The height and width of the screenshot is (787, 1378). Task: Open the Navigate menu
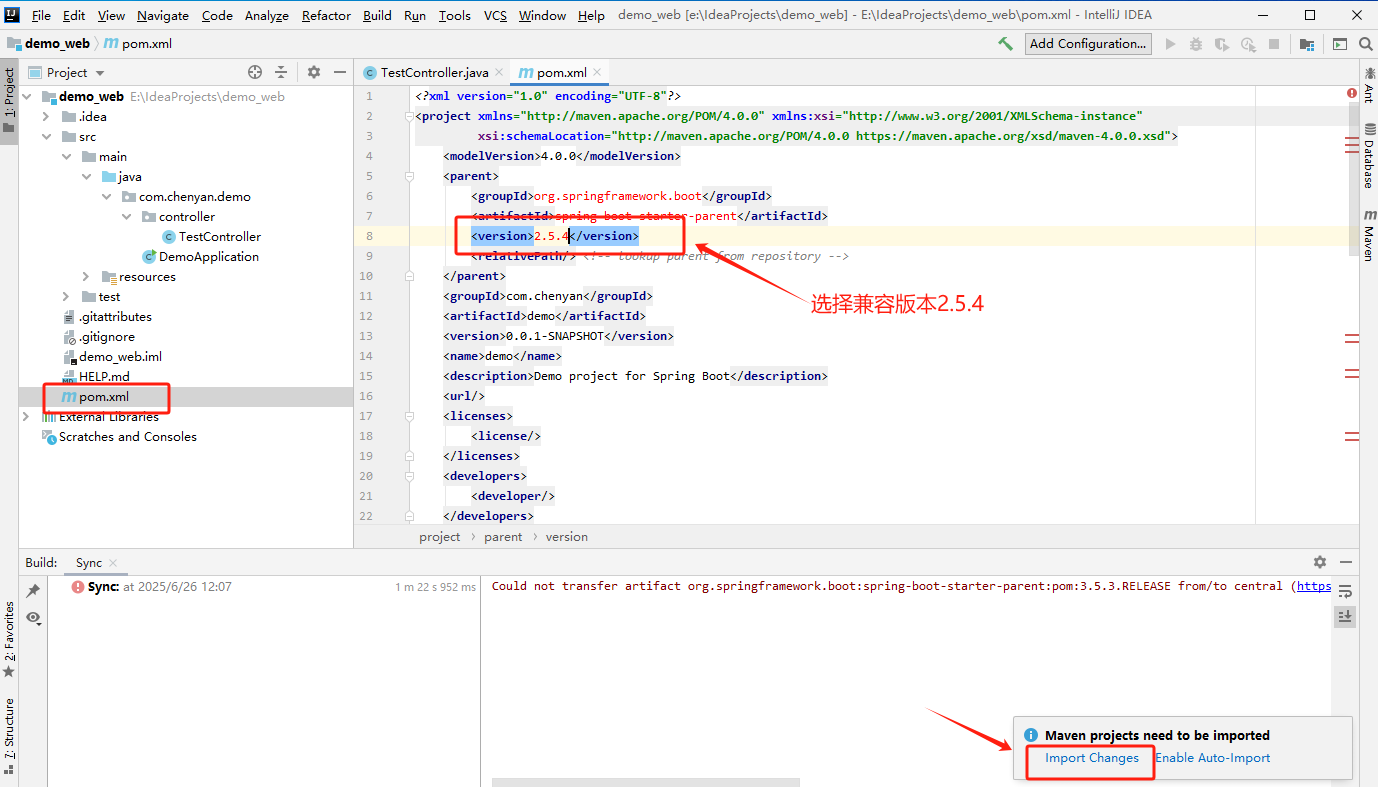tap(163, 15)
